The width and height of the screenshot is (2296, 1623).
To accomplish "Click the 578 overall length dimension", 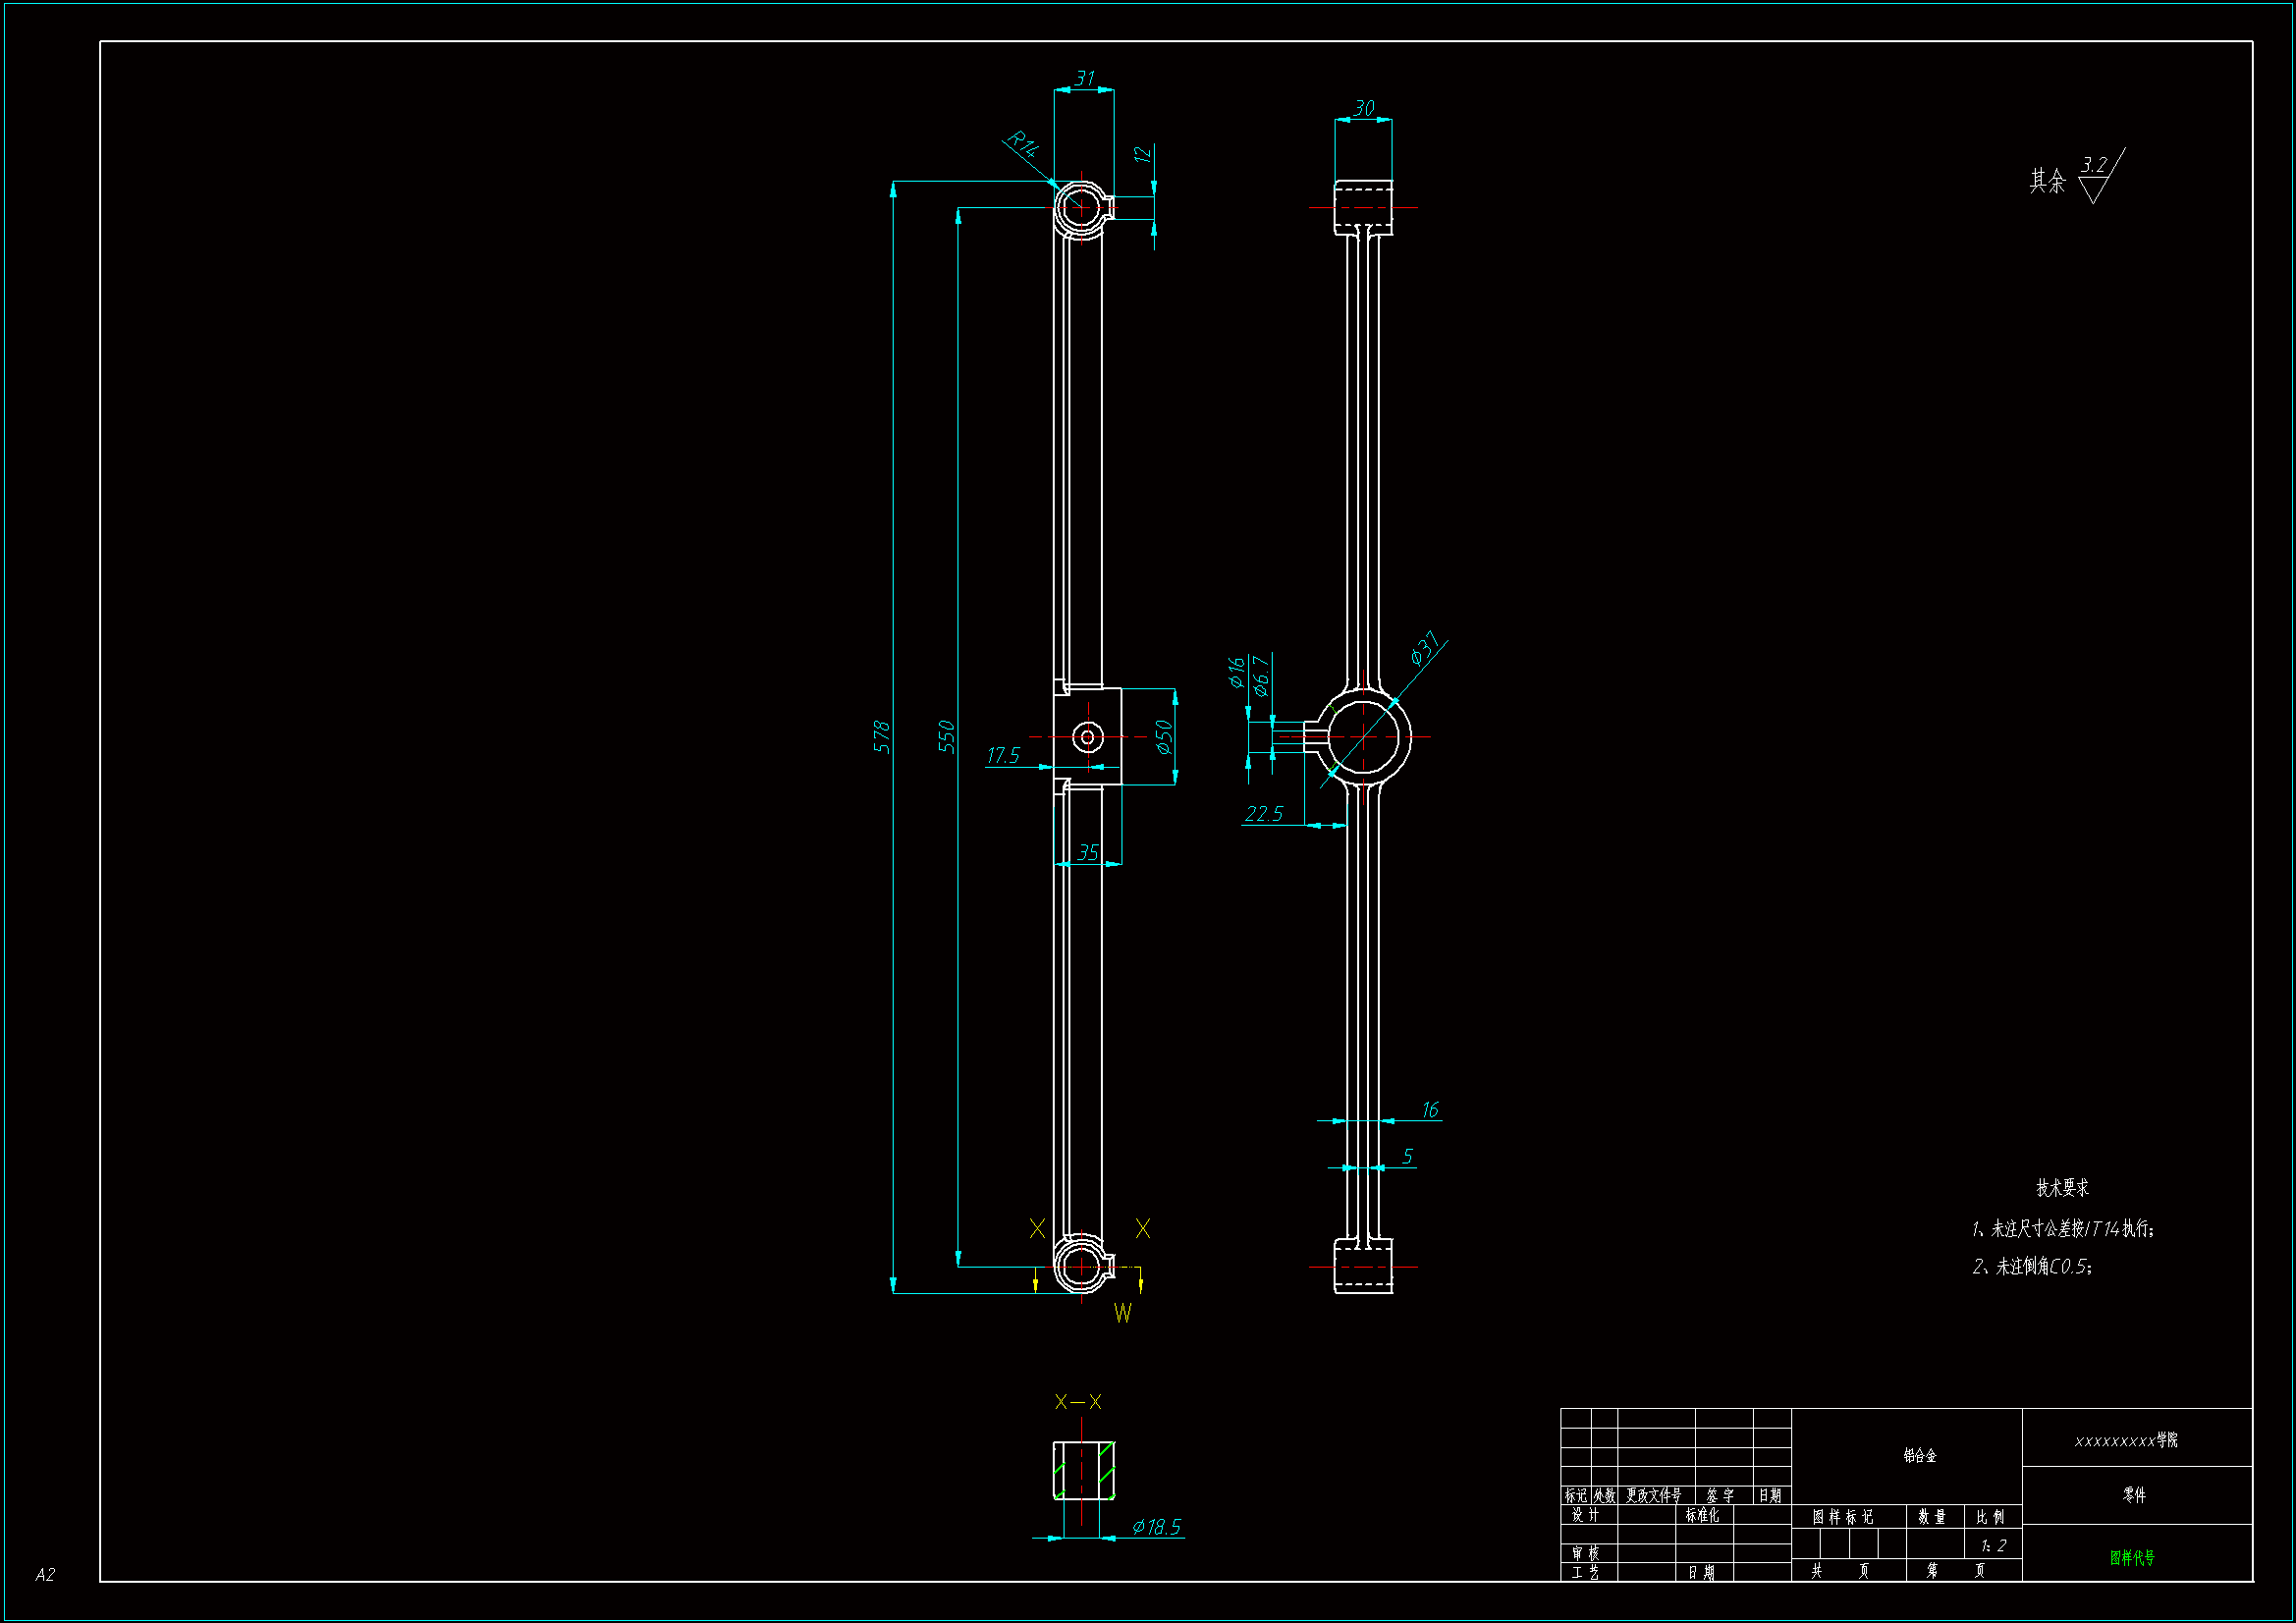I will coord(881,736).
